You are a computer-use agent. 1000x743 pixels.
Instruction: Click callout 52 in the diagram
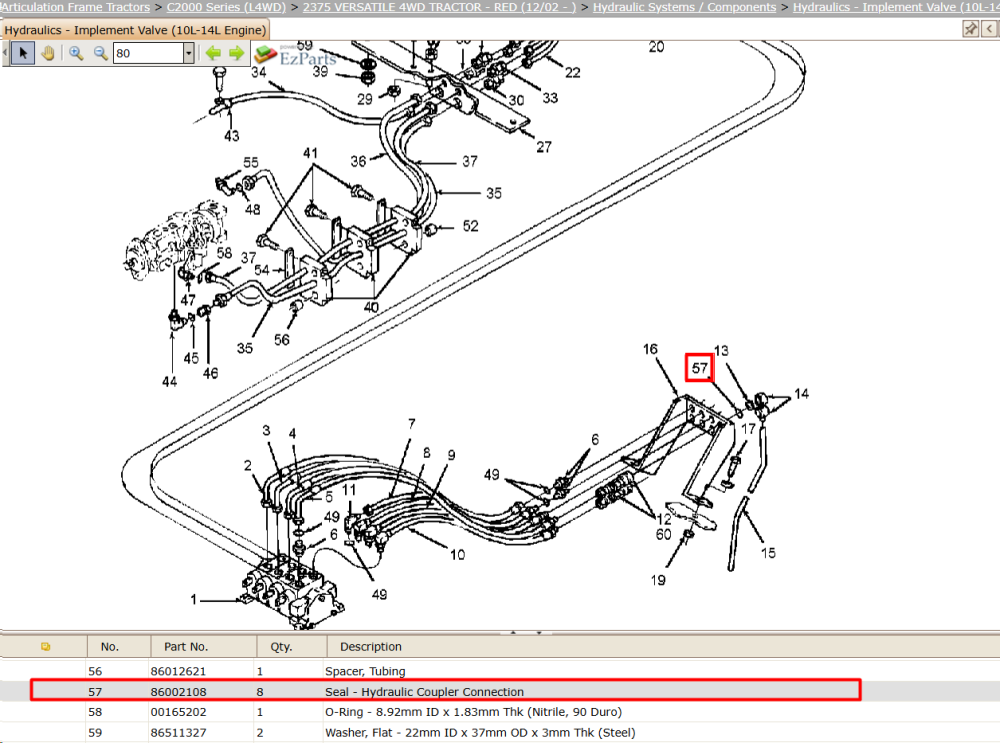click(x=471, y=226)
